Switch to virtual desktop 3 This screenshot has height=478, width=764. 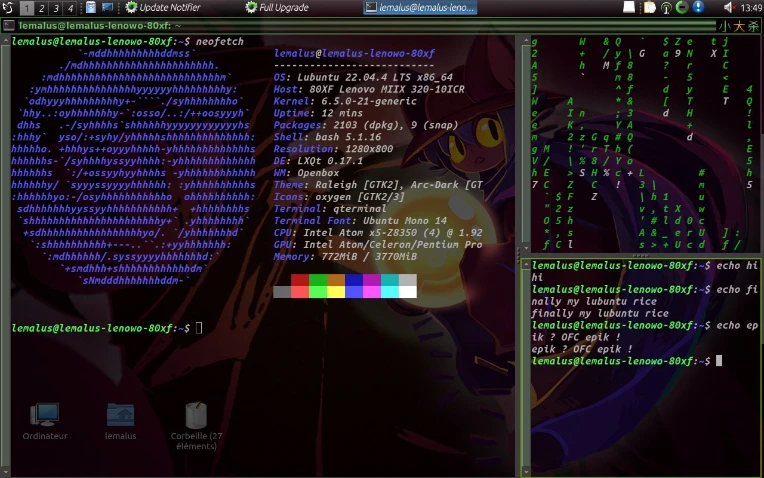pos(56,8)
